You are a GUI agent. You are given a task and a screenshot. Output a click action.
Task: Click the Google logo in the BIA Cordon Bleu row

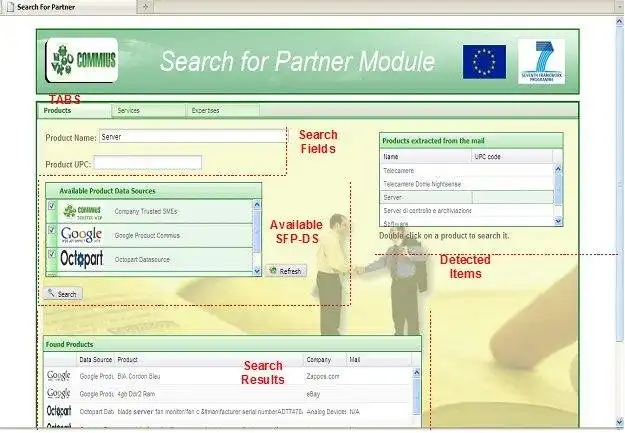coord(59,376)
